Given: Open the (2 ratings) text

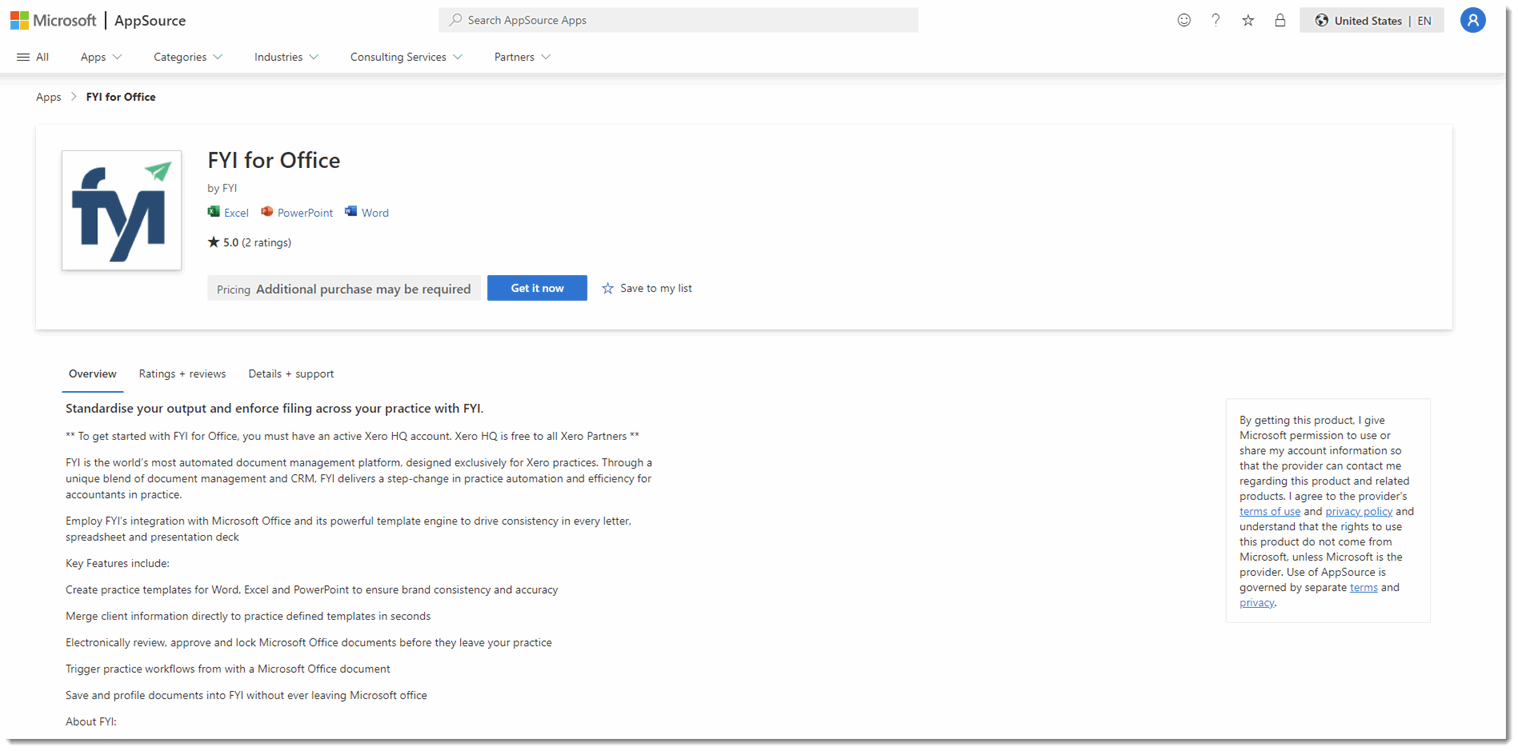Looking at the screenshot, I should point(267,242).
